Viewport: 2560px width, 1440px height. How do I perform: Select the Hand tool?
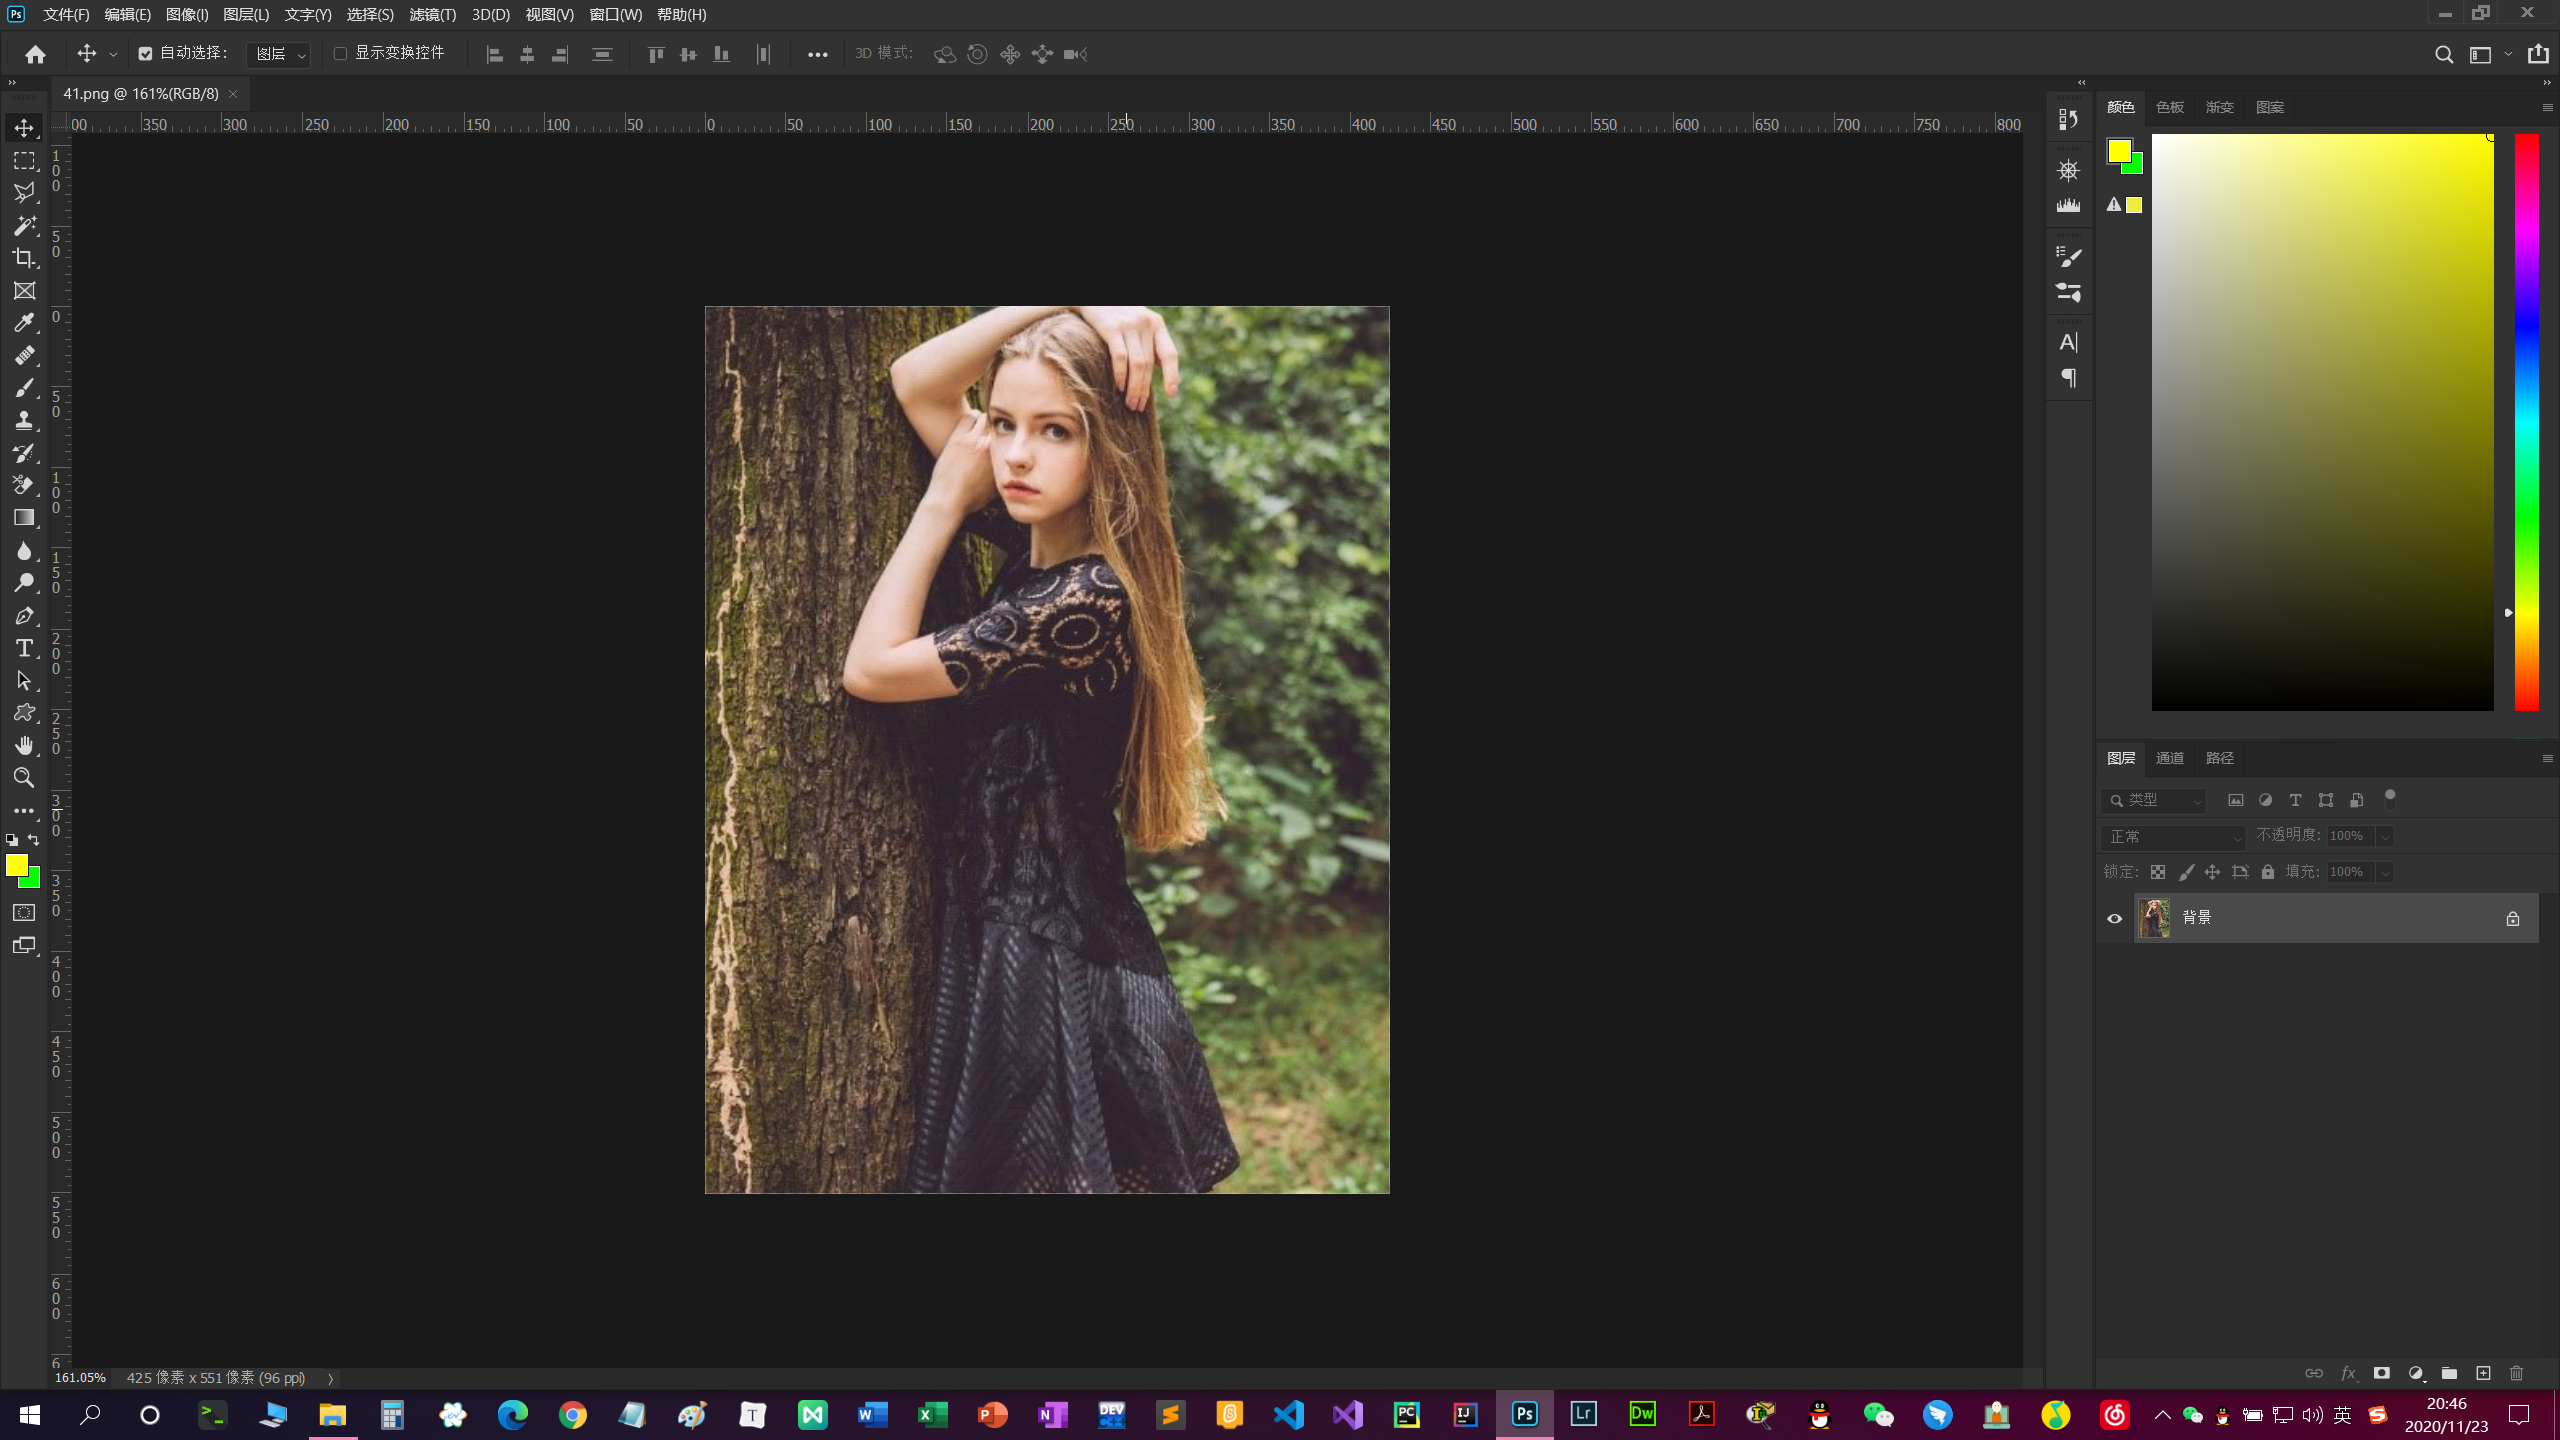tap(24, 745)
